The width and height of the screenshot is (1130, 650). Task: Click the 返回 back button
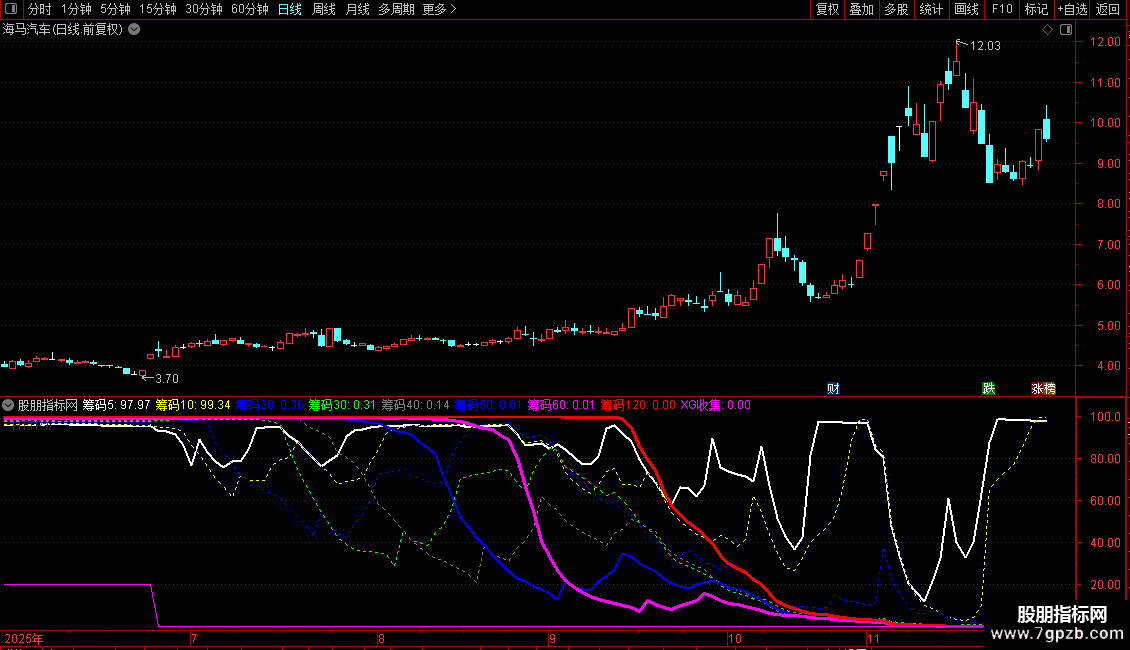coord(1108,10)
